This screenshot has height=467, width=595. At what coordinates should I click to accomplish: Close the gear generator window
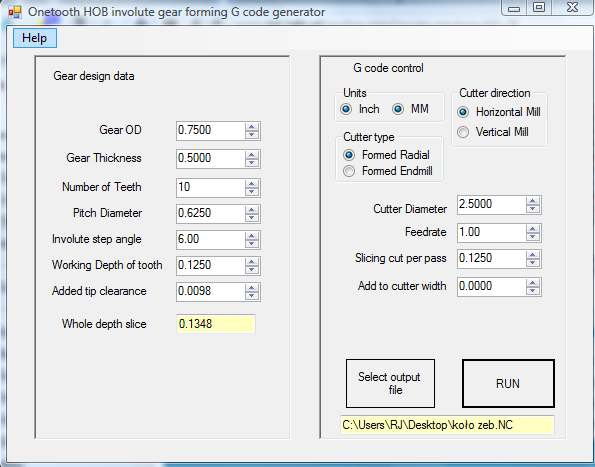click(572, 8)
